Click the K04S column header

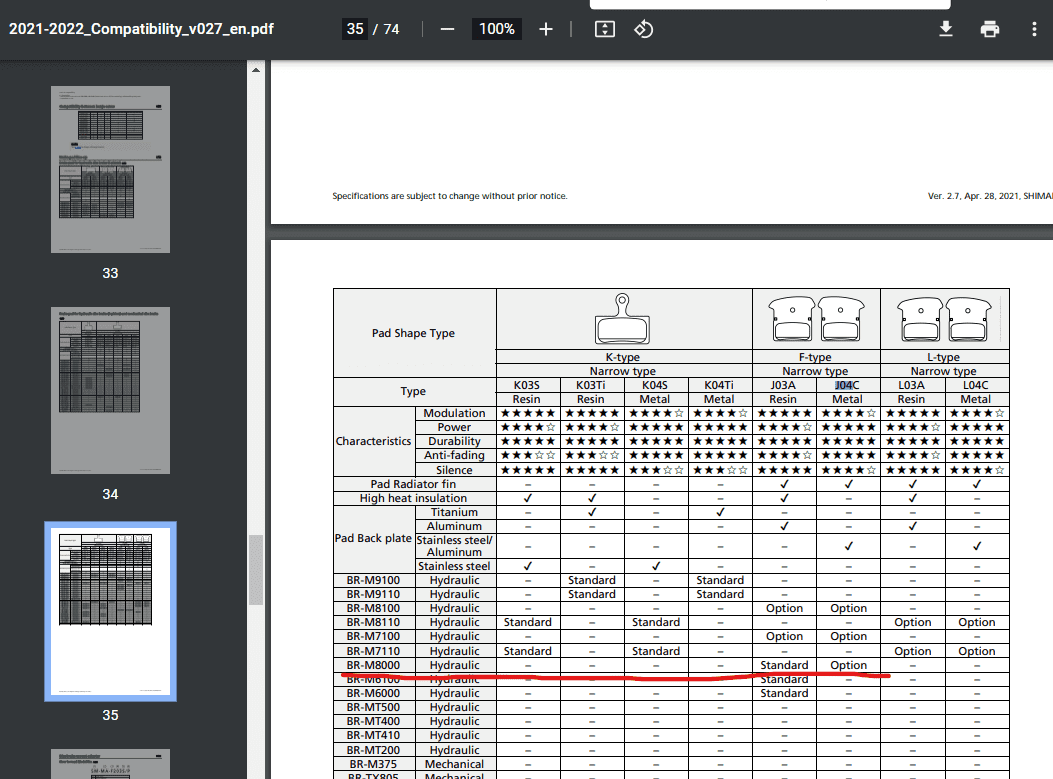(655, 385)
